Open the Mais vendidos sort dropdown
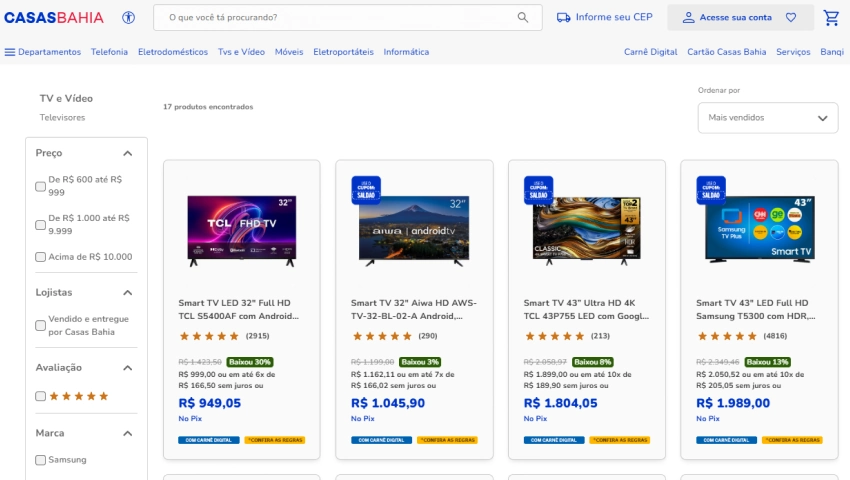The height and width of the screenshot is (480, 850). tap(768, 118)
